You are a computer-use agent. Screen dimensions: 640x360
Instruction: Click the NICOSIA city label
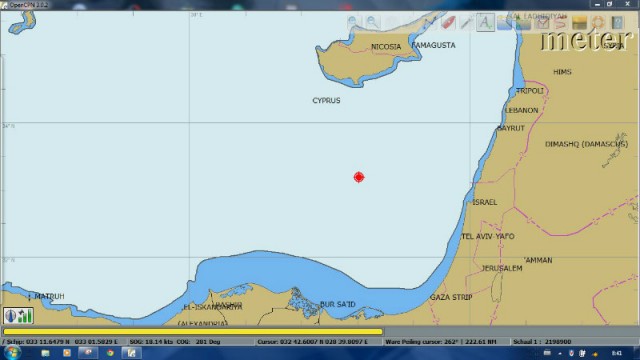(x=386, y=47)
